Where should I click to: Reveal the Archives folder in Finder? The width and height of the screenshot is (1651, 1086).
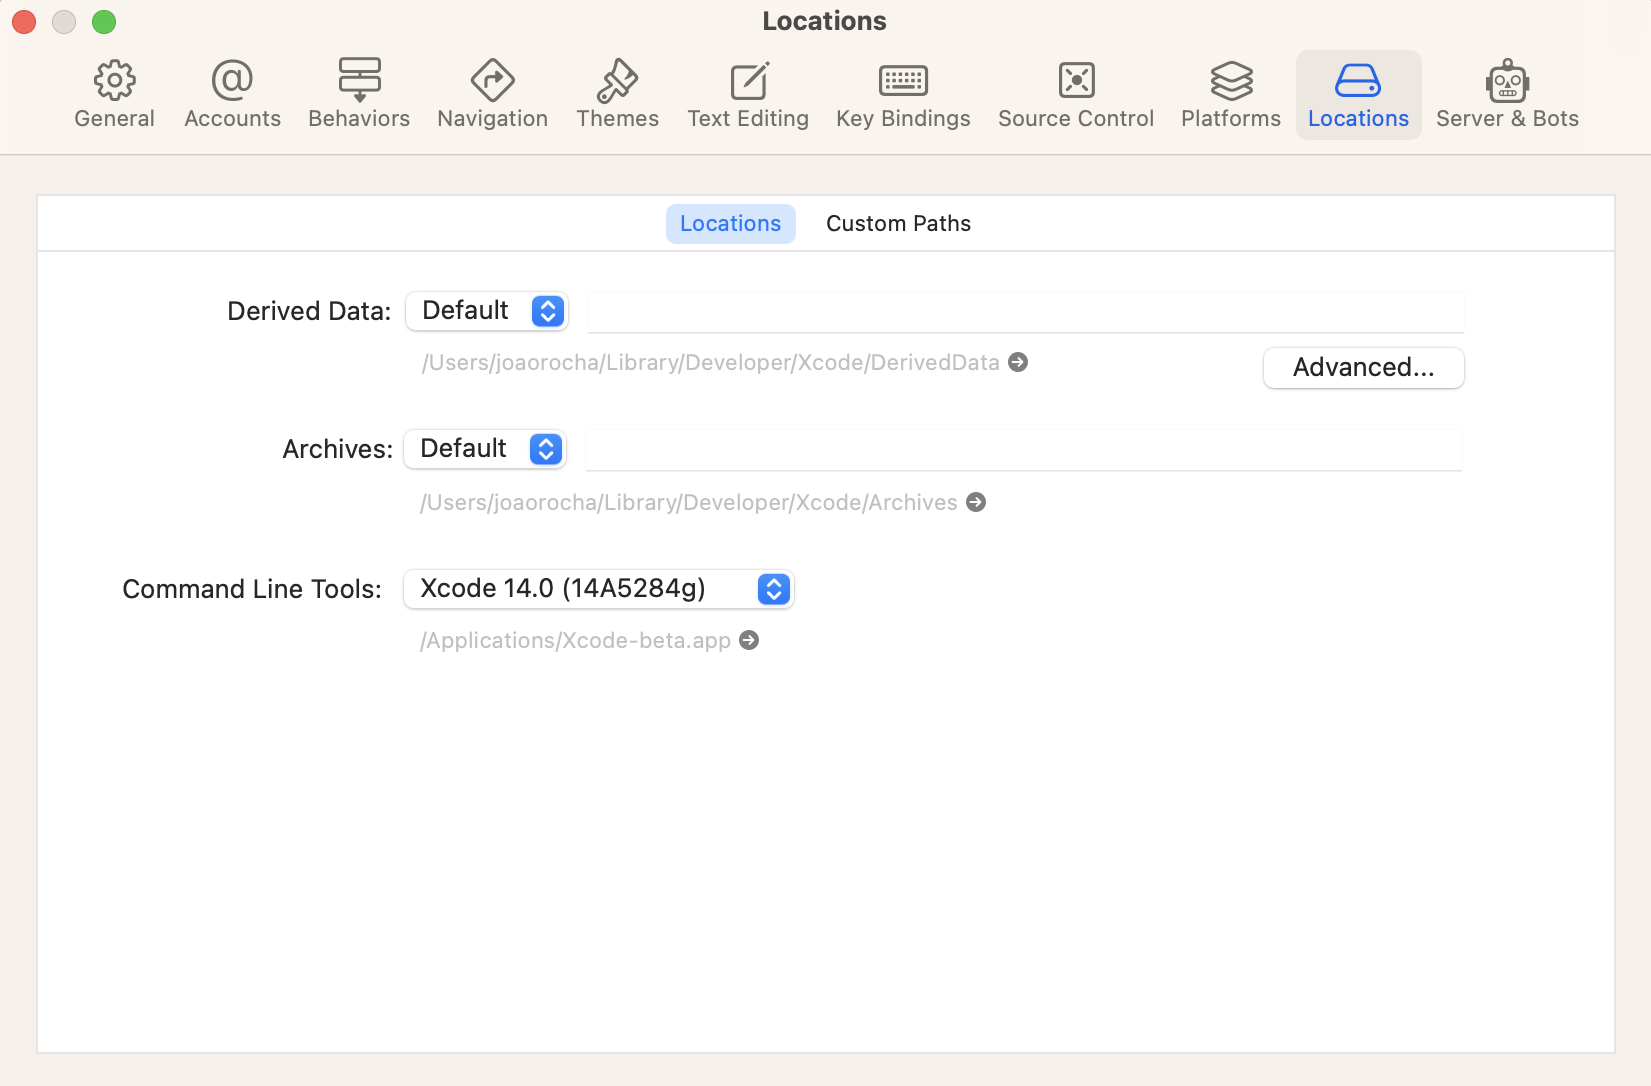click(976, 502)
